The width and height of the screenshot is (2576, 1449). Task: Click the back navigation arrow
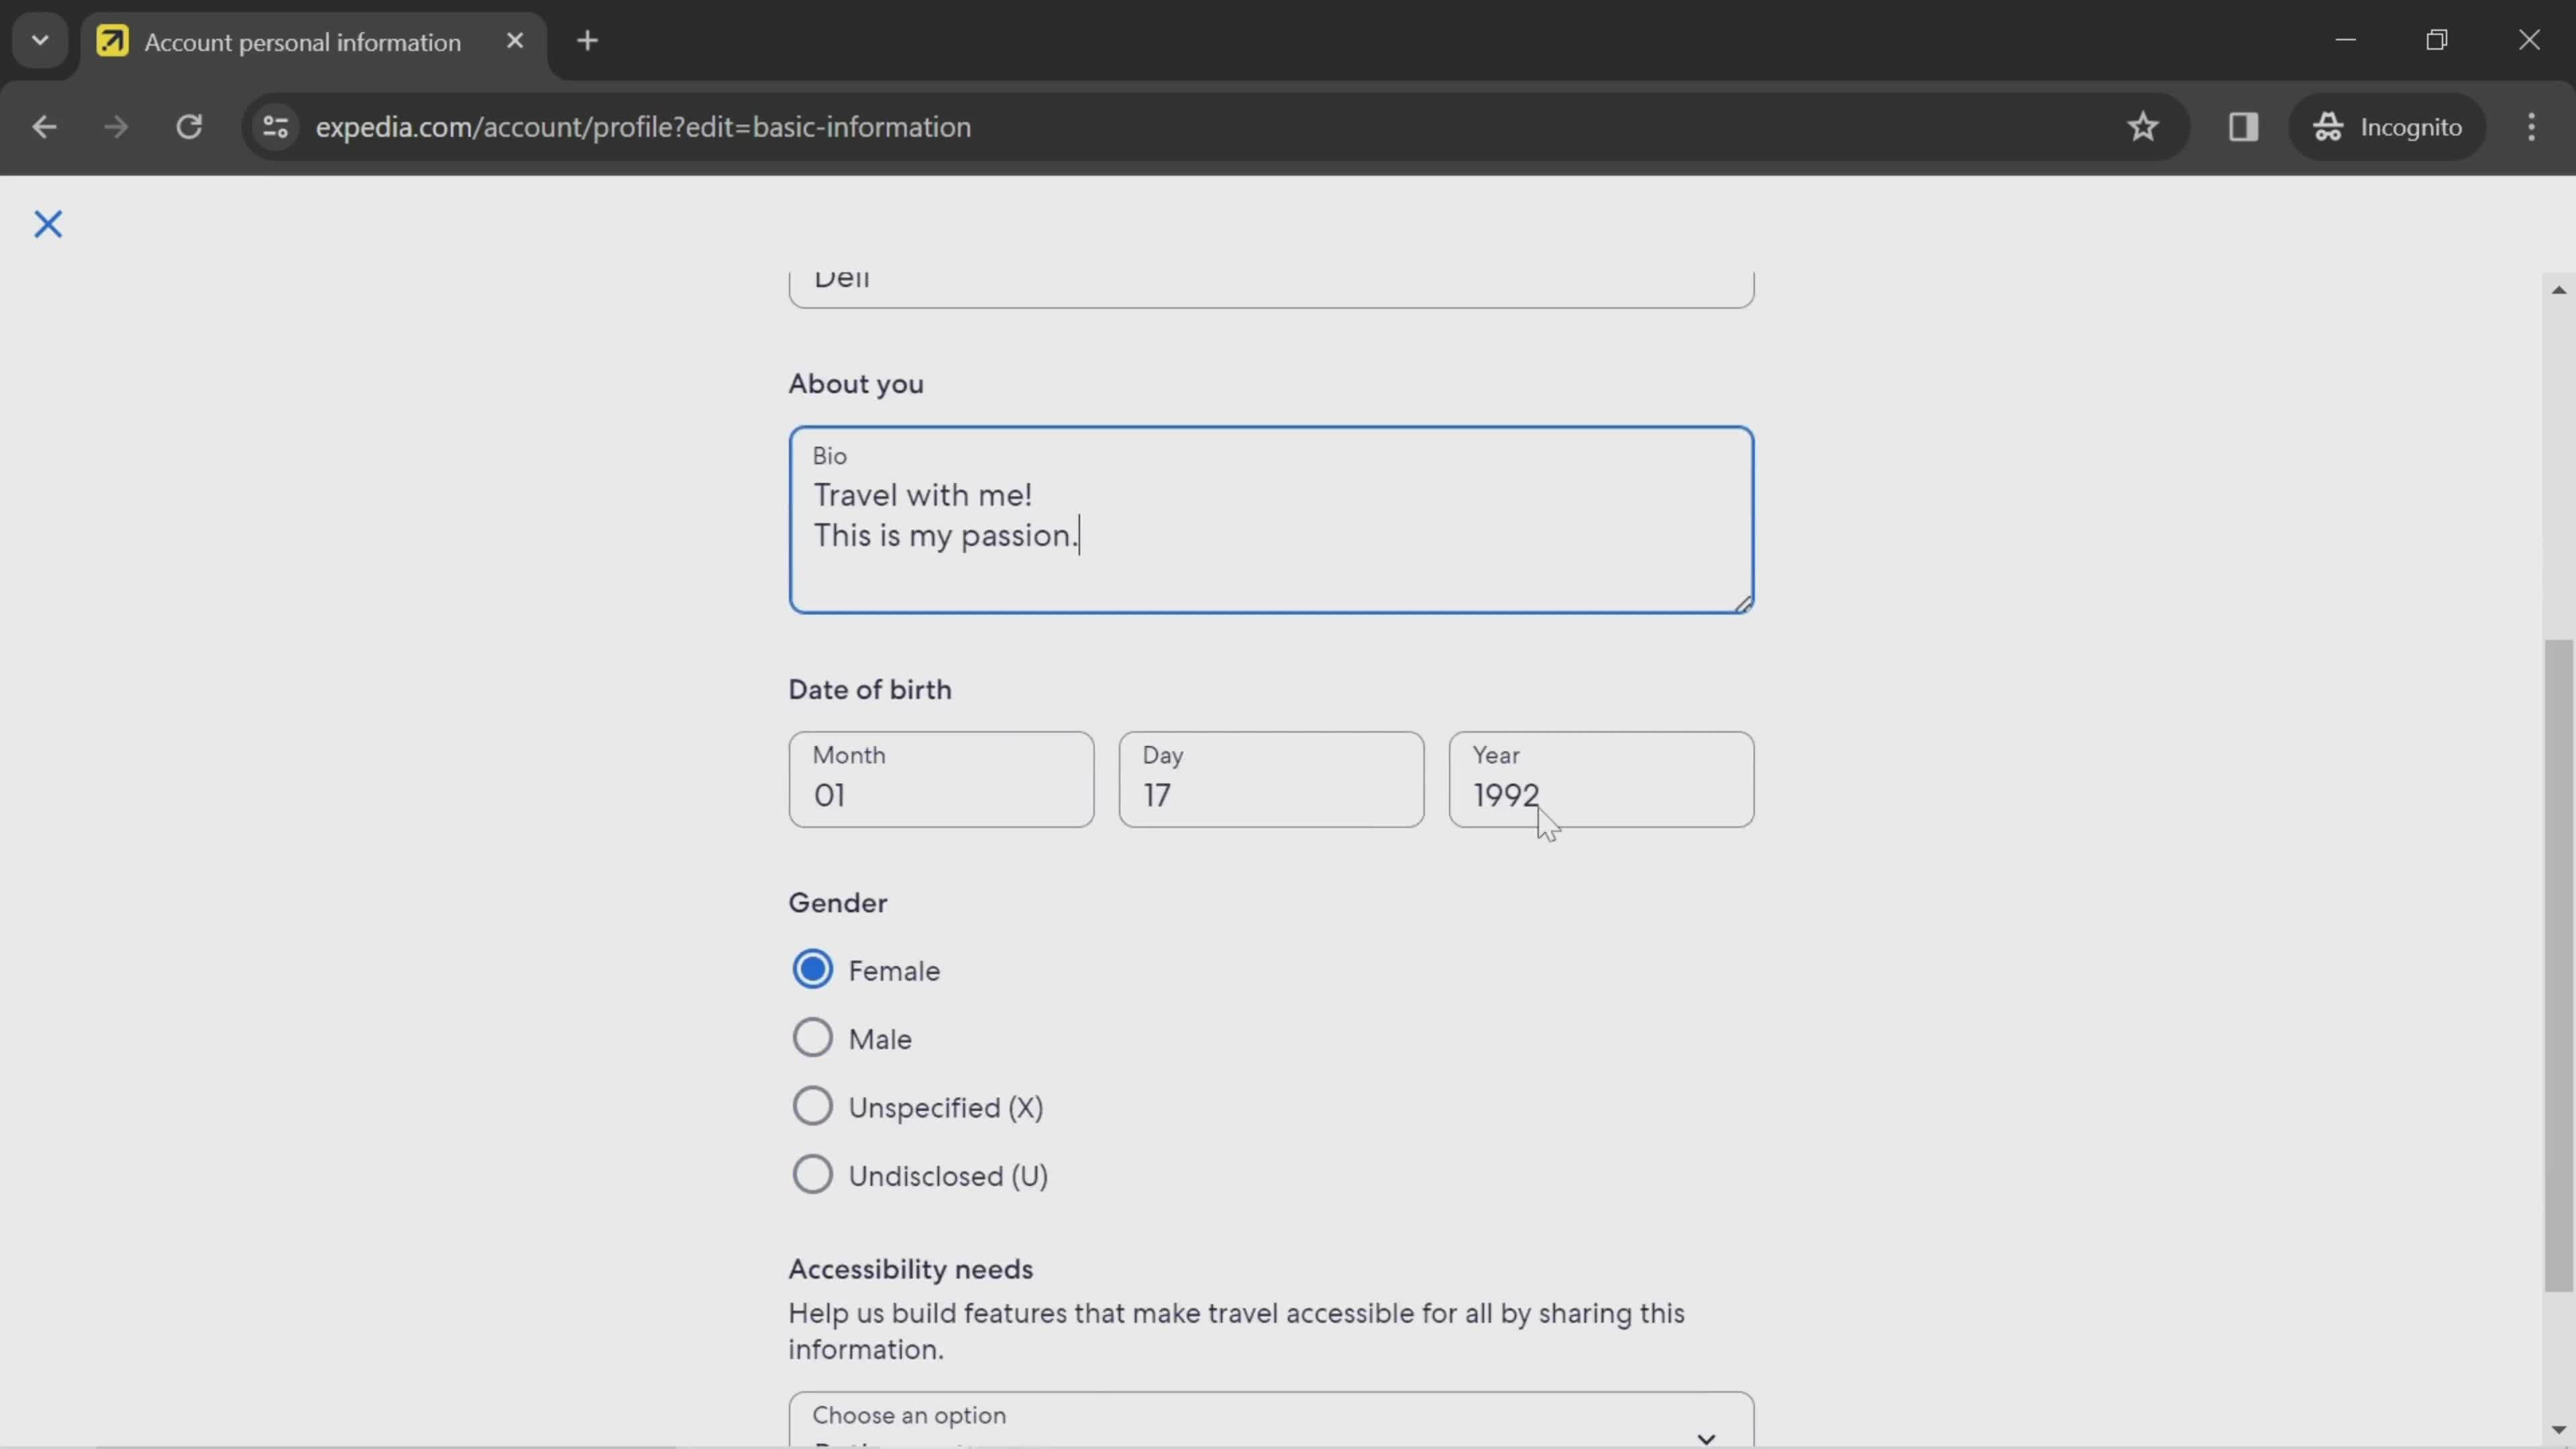[44, 125]
